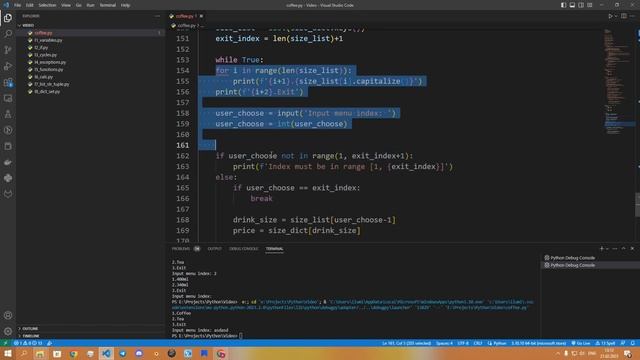Toggle bottom panel layout button
The height and width of the screenshot is (360, 640).
(572, 5)
